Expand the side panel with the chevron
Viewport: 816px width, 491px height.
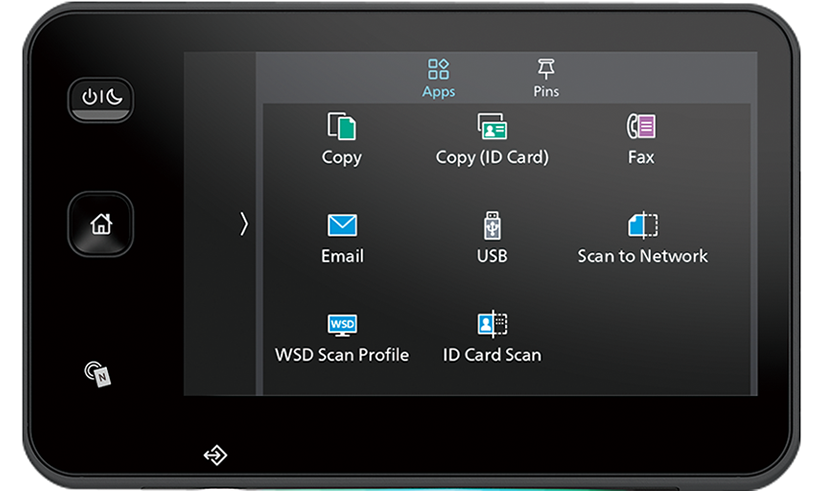[243, 225]
